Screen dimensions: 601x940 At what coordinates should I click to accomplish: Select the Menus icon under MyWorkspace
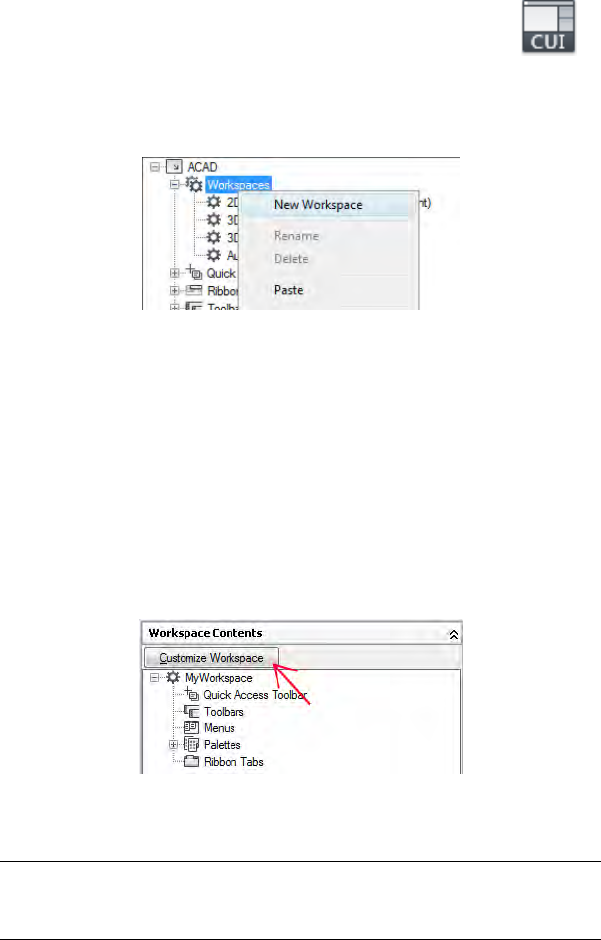(x=191, y=728)
